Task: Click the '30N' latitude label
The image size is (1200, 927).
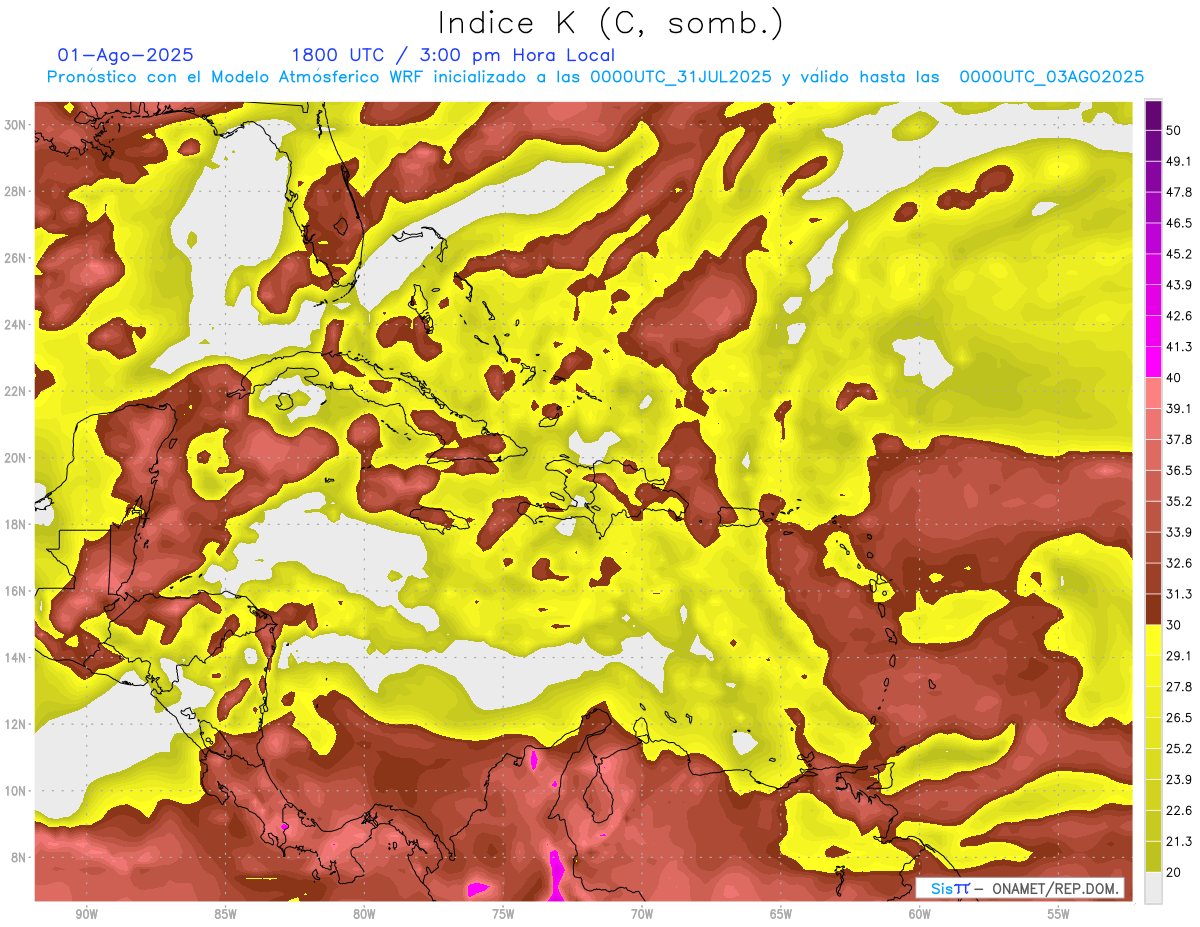Action: coord(15,125)
